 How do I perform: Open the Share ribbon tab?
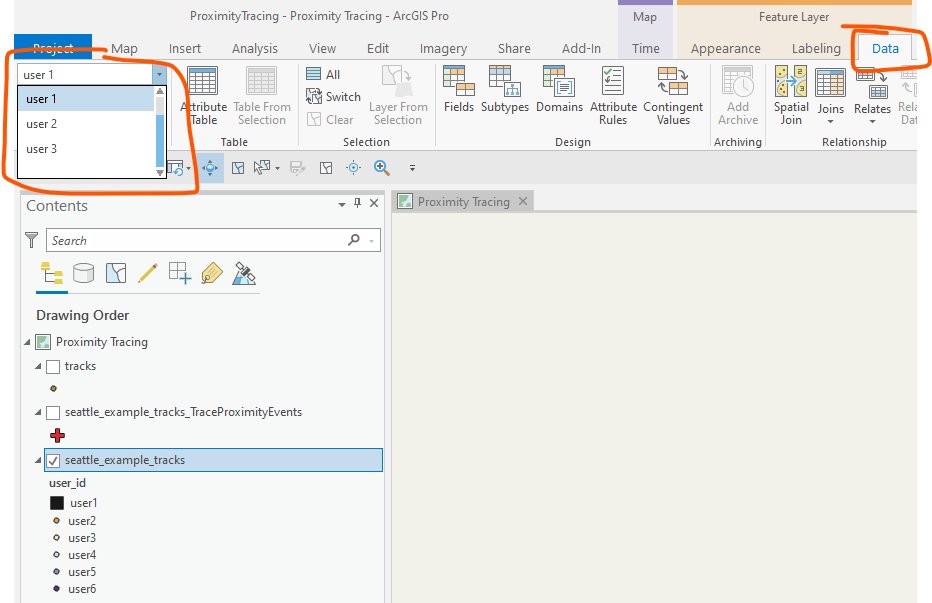[514, 49]
